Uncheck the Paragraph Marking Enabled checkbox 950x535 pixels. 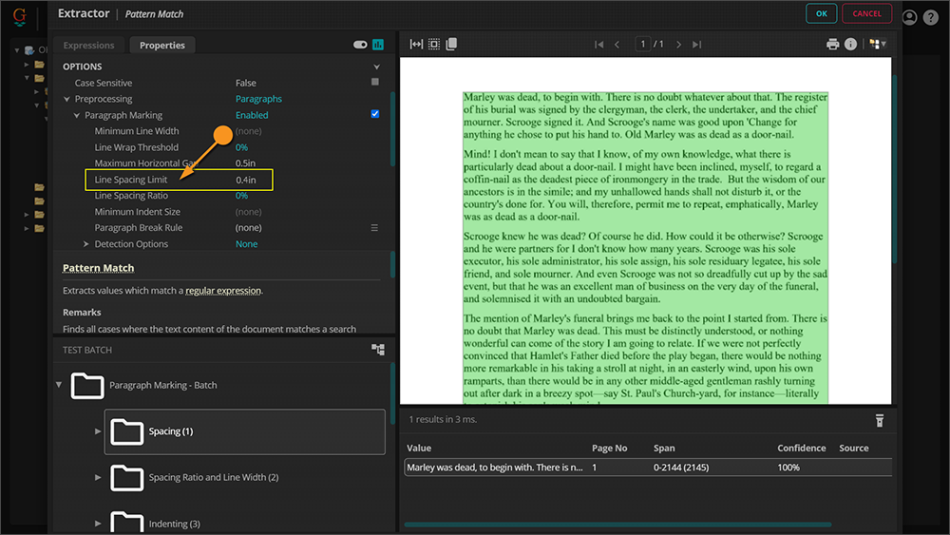click(375, 114)
